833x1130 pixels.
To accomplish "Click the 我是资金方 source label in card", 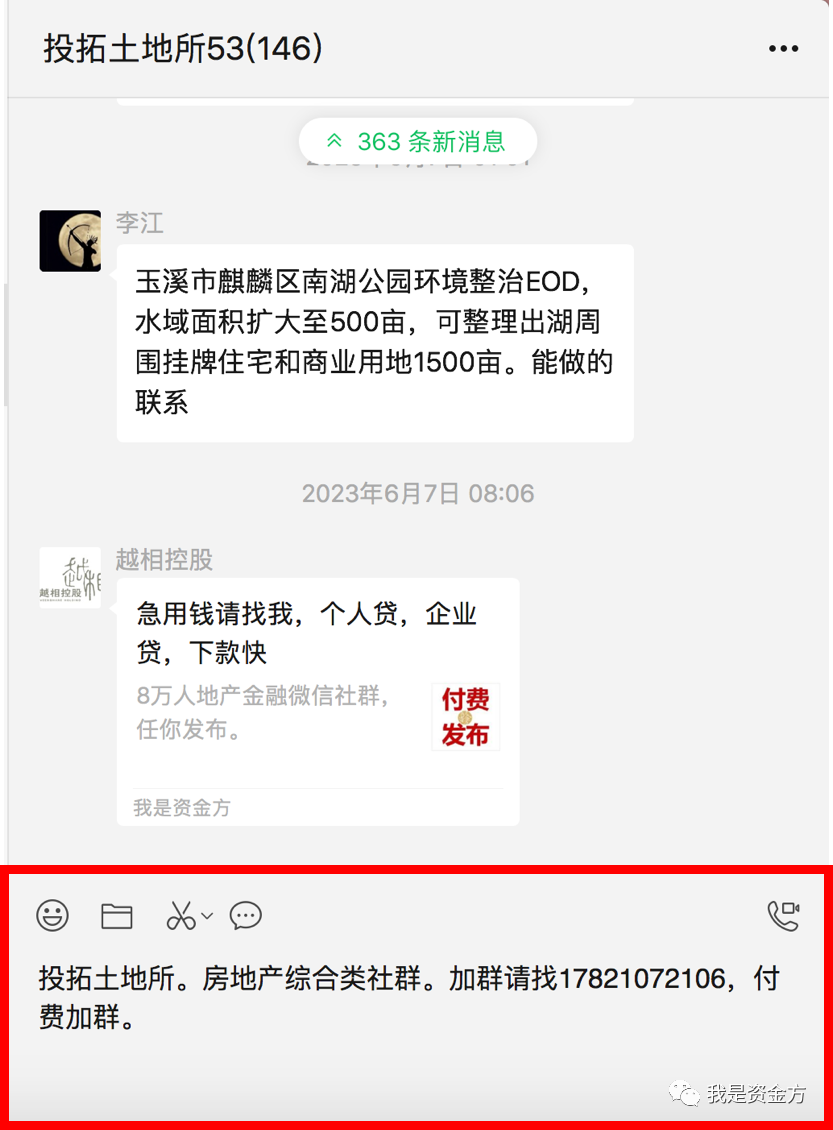I will pos(182,808).
